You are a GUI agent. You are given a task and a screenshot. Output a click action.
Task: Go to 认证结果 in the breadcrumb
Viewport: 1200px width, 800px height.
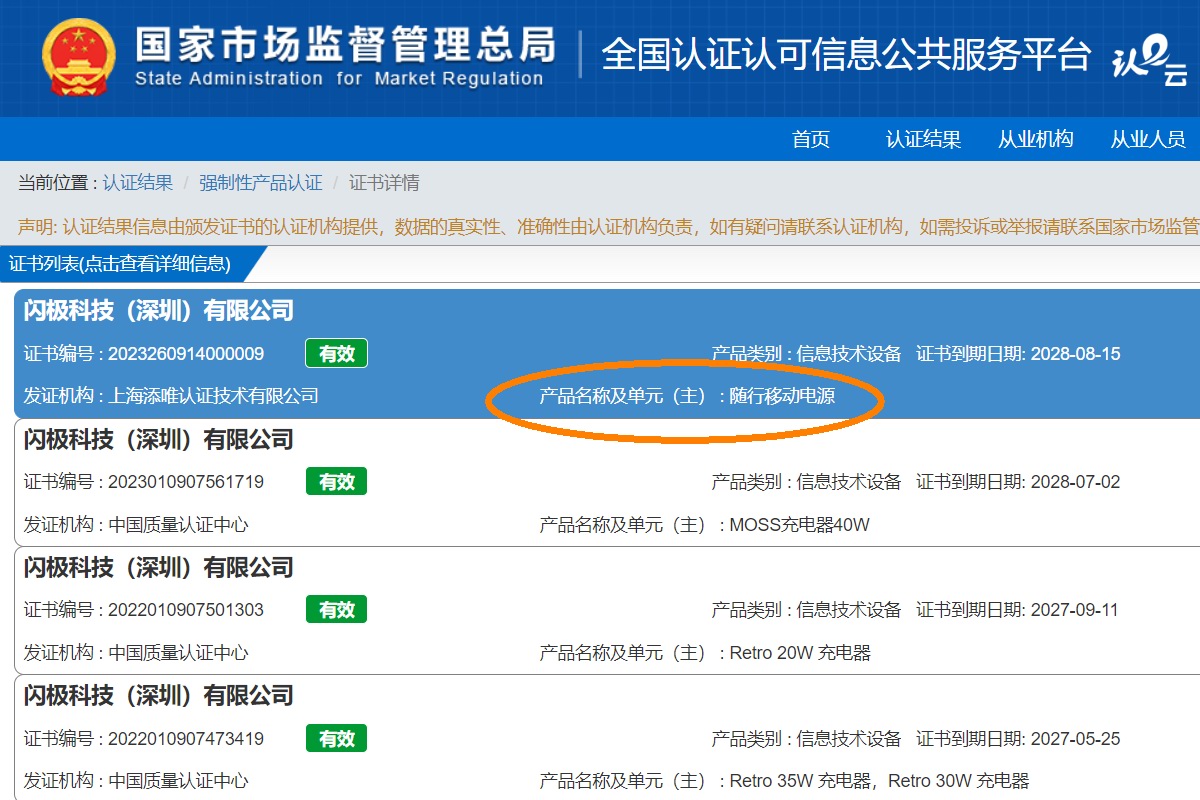(x=138, y=183)
